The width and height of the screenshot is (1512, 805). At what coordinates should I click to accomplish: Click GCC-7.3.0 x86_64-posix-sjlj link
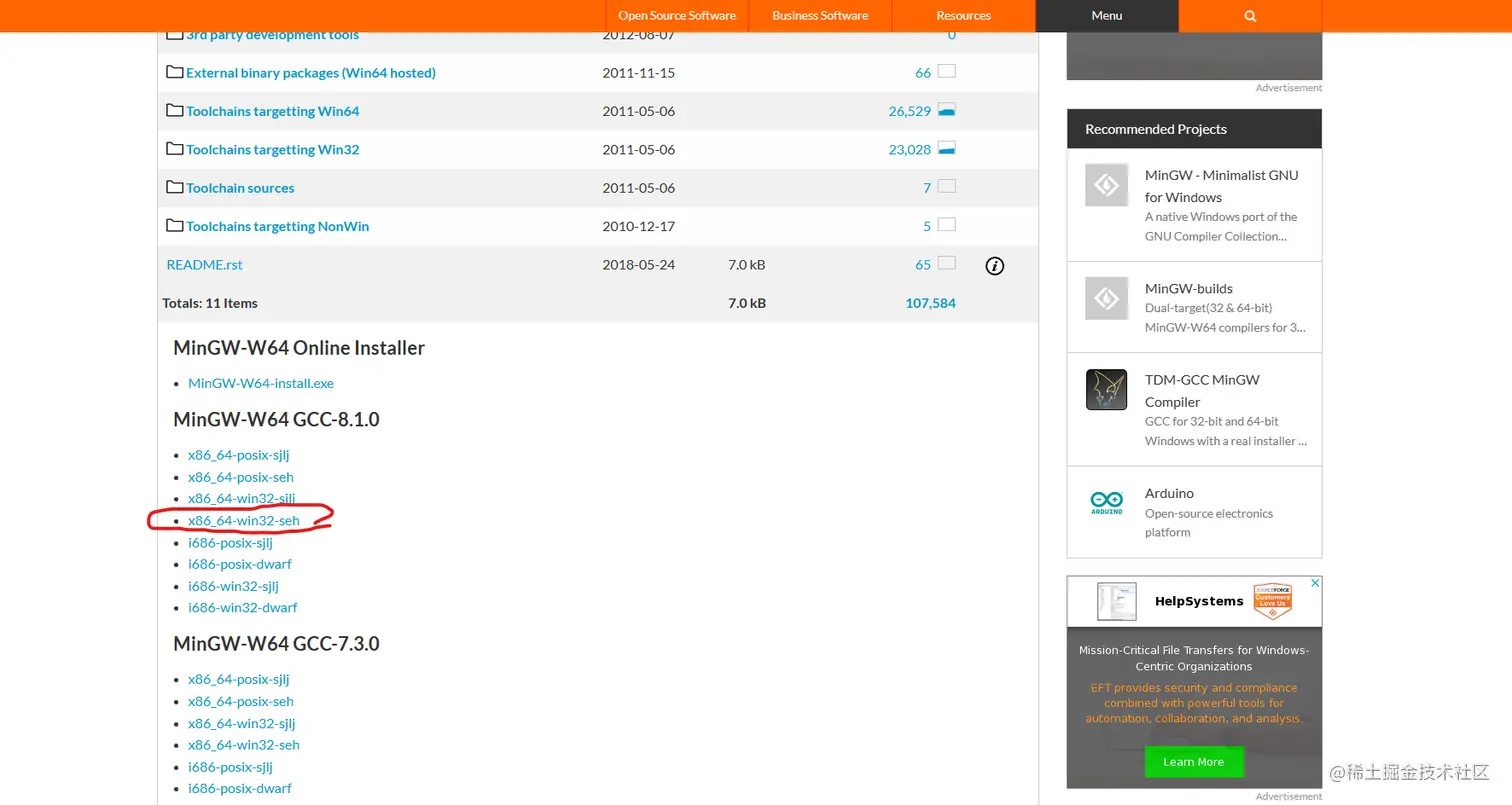coord(238,679)
